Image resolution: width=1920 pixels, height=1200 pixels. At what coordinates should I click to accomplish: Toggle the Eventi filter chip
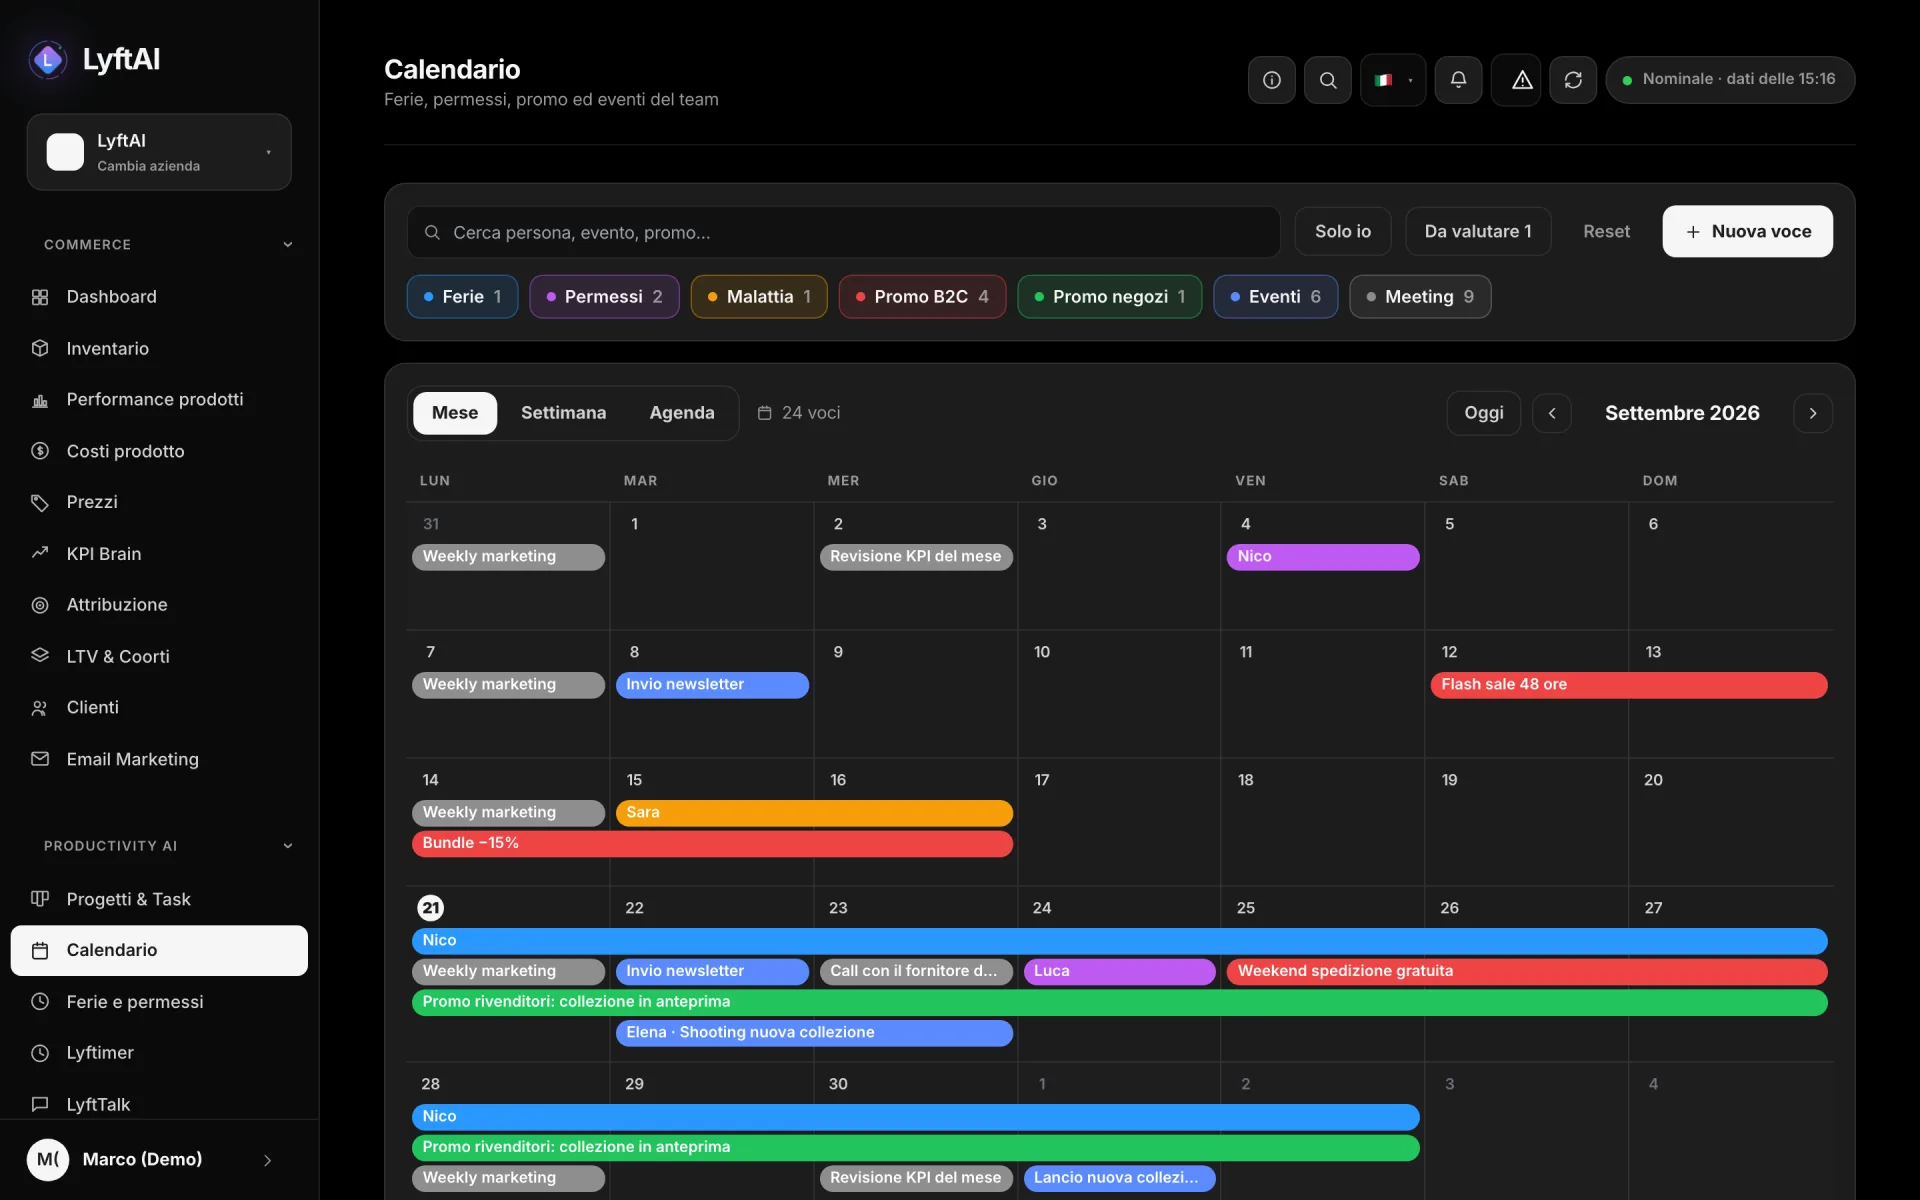pos(1276,297)
